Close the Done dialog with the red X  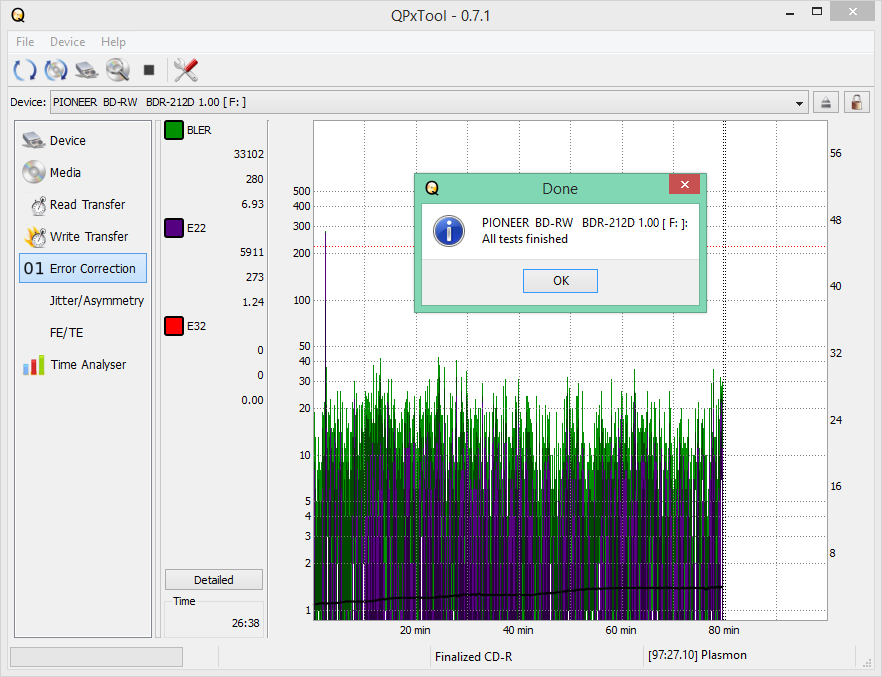(684, 184)
